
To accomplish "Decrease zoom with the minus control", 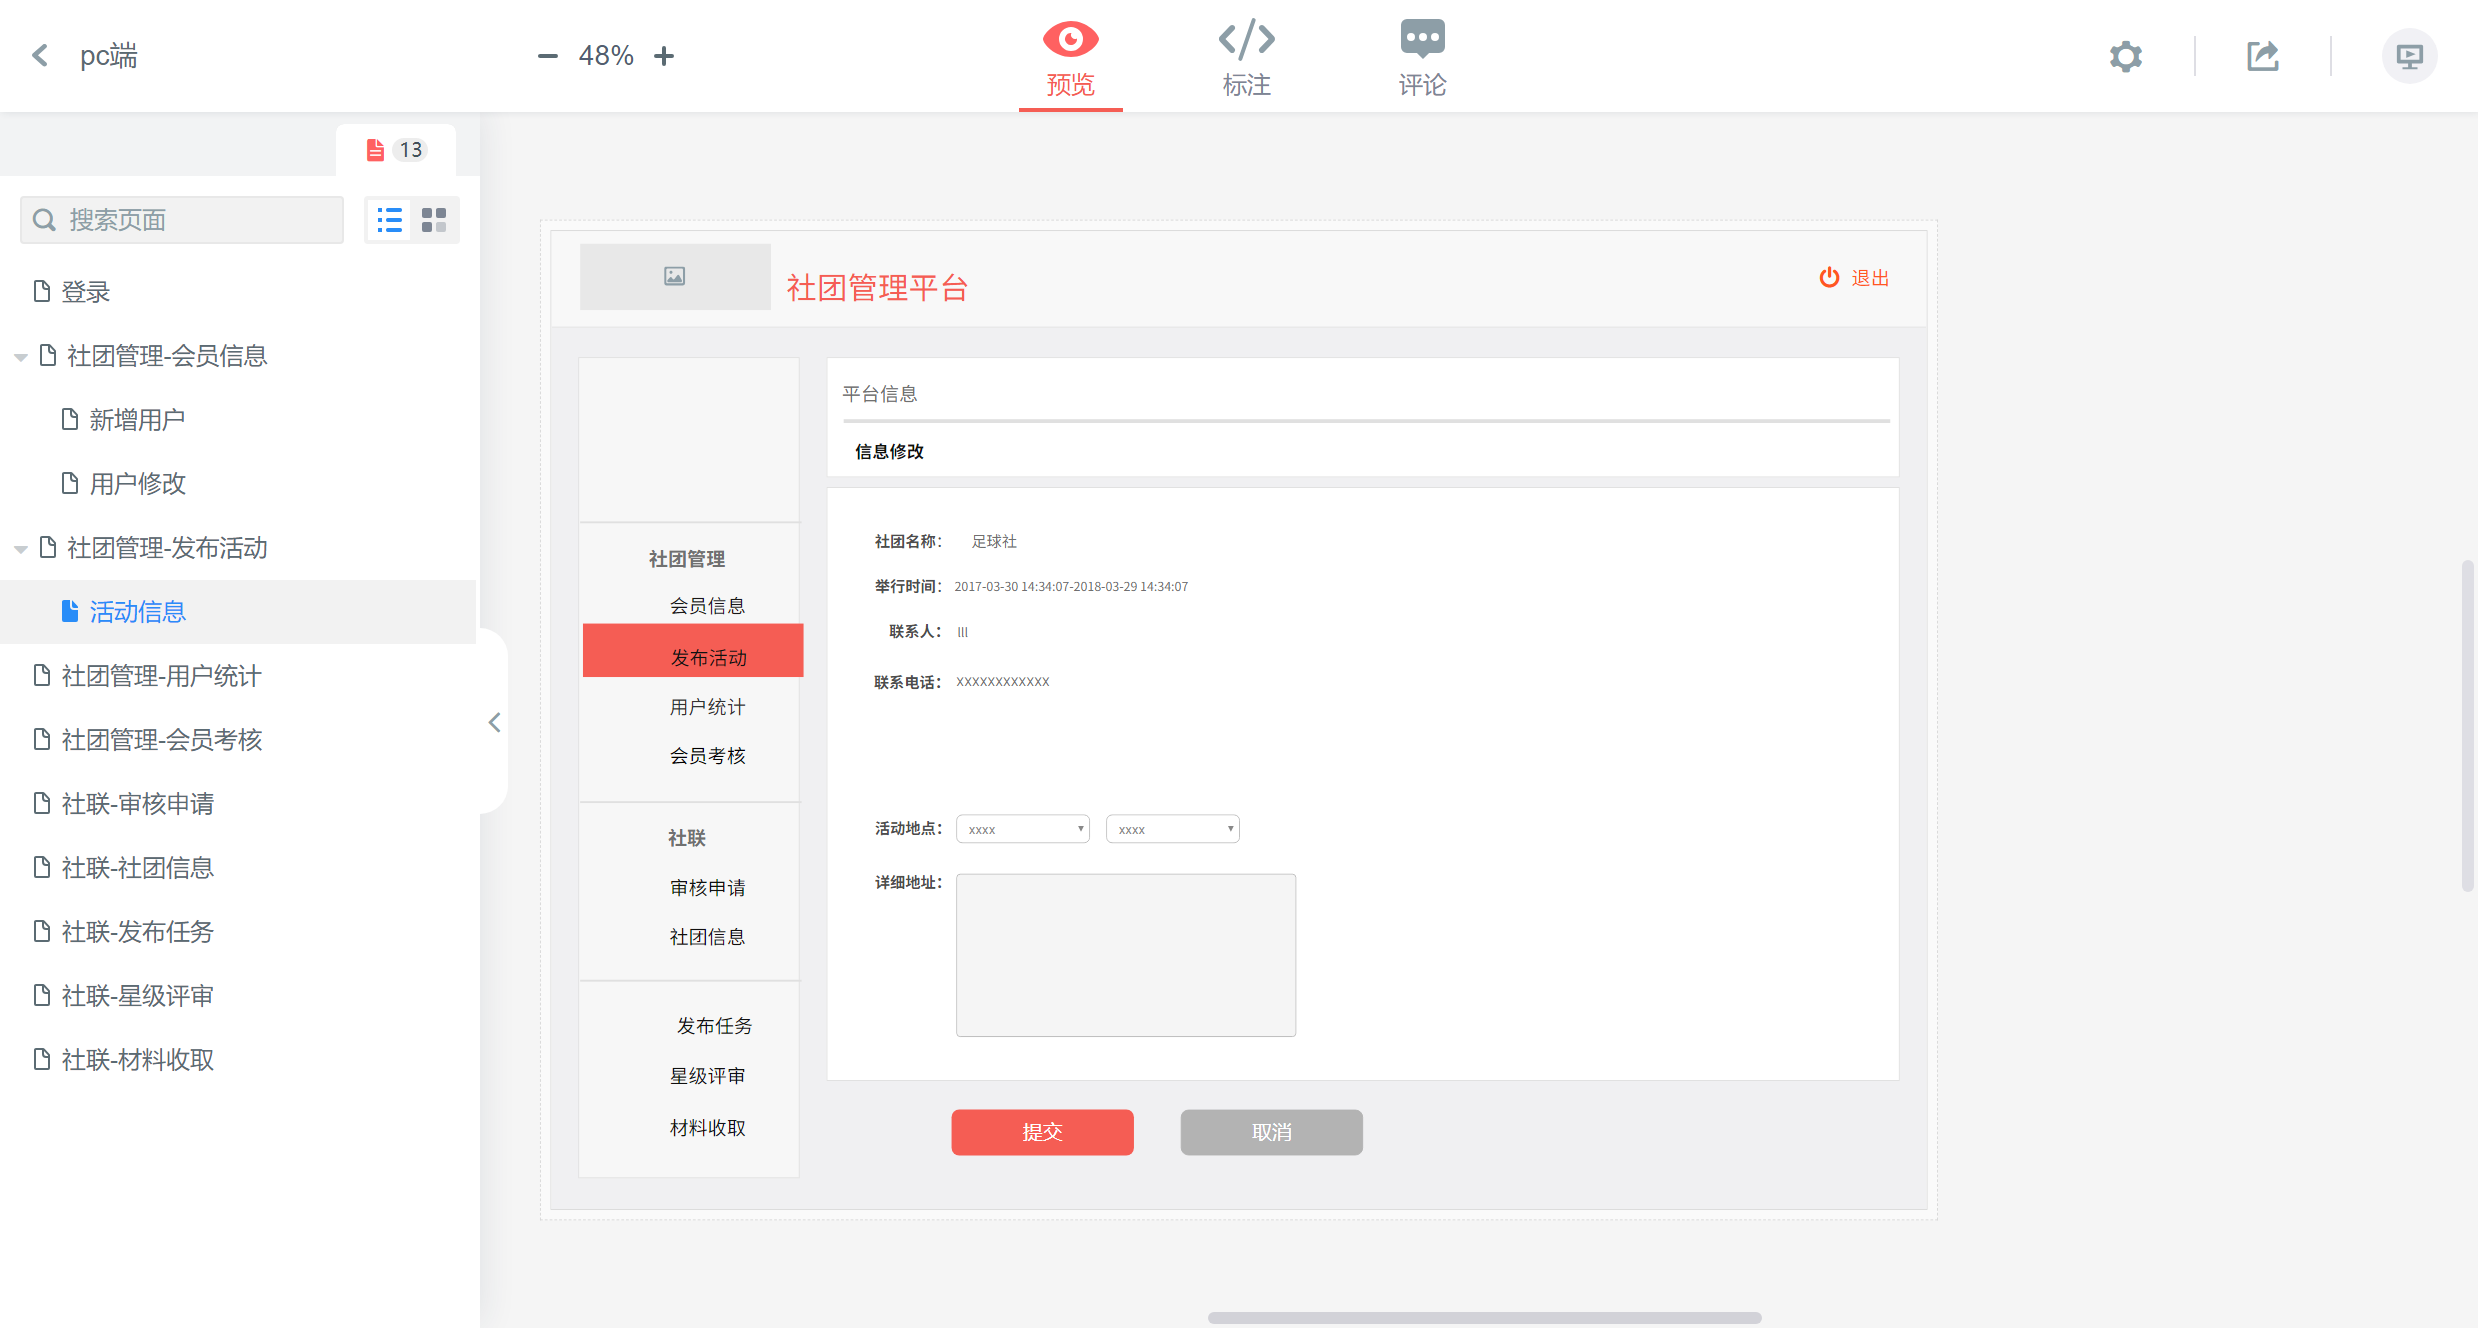I will (547, 56).
